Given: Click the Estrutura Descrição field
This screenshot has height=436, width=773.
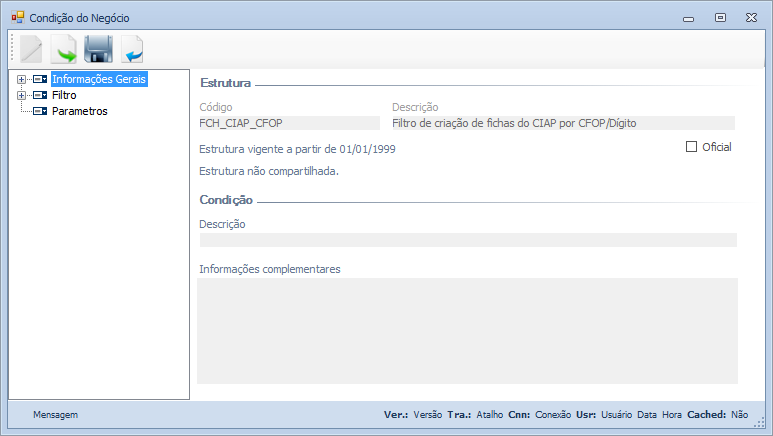Looking at the screenshot, I should pos(563,123).
